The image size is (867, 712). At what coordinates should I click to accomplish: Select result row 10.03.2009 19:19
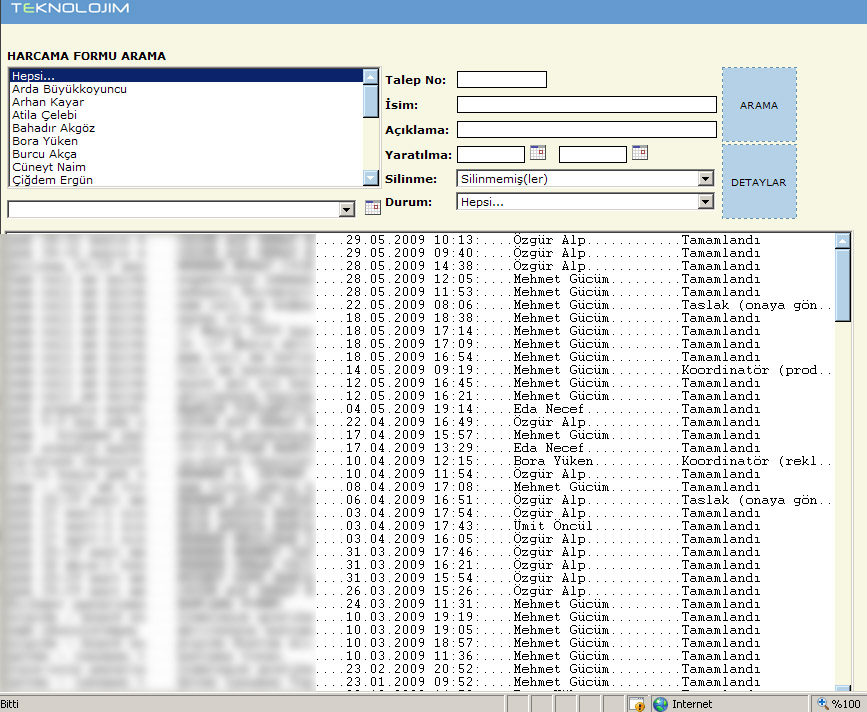(x=420, y=616)
